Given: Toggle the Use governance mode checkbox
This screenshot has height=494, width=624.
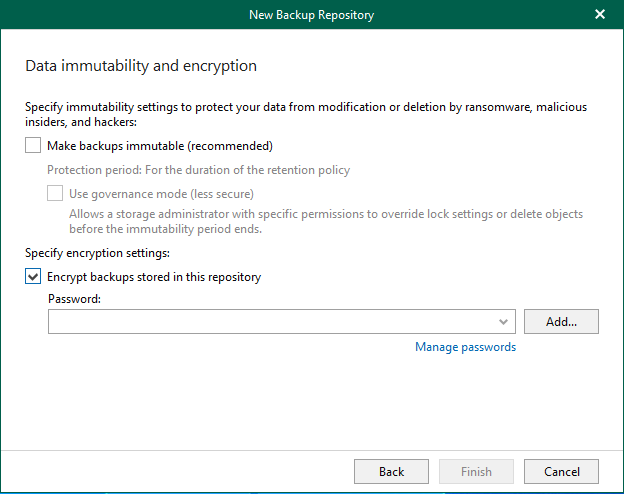Looking at the screenshot, I should tap(55, 193).
